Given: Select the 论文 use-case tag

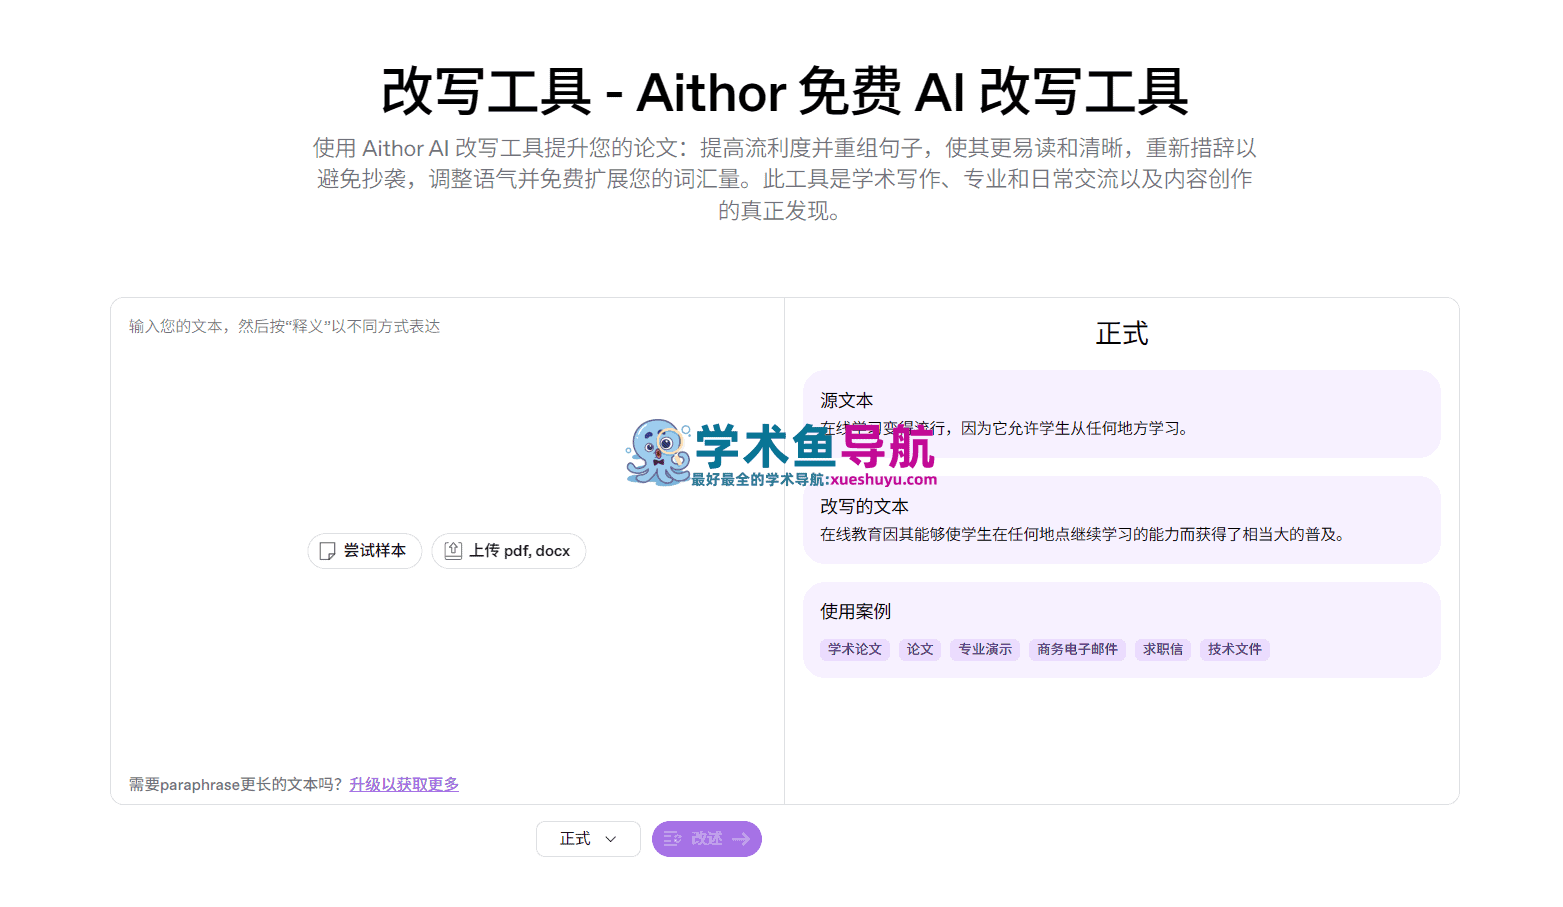Looking at the screenshot, I should 920,650.
